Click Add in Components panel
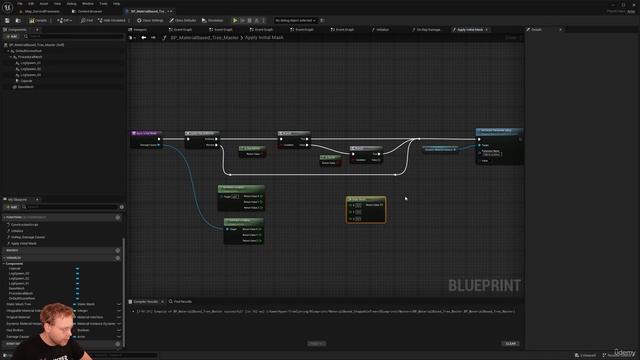Image resolution: width=640 pixels, height=360 pixels. point(11,36)
